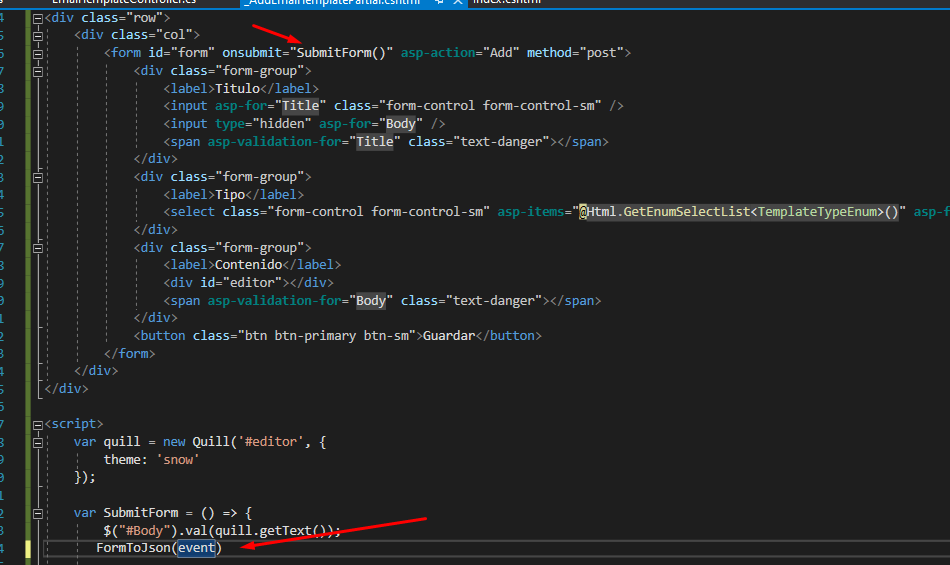The width and height of the screenshot is (950, 565).
Task: Click the asp-action attribute name
Action: coord(438,53)
